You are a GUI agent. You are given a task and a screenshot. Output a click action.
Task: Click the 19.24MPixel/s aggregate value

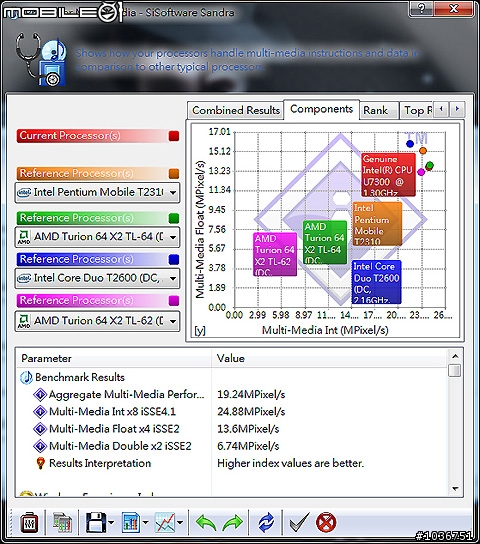tap(251, 394)
